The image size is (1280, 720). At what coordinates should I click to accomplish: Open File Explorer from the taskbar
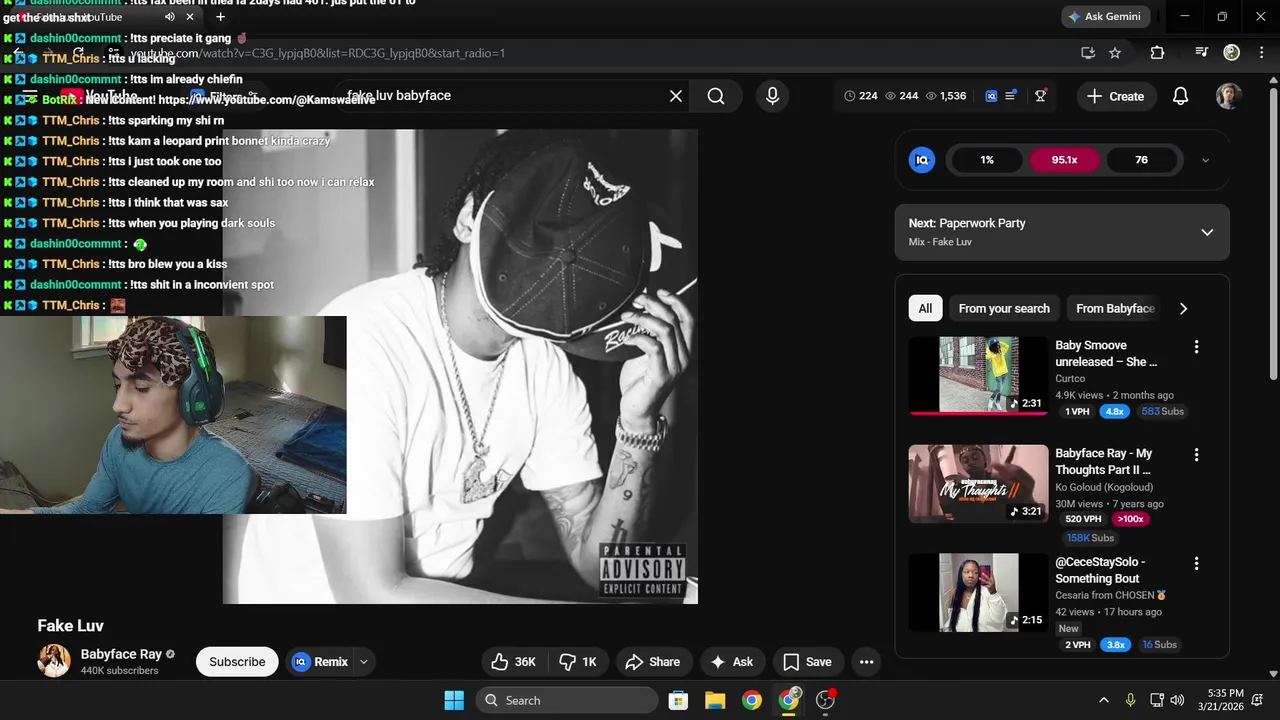tap(715, 700)
